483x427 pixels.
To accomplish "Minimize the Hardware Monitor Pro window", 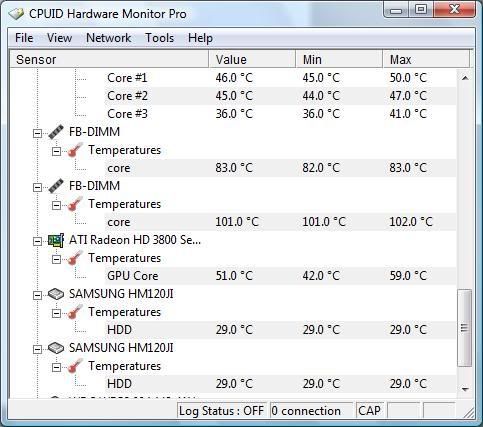I will point(397,10).
